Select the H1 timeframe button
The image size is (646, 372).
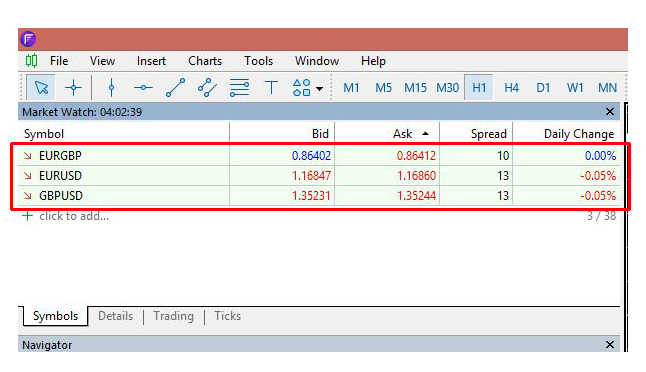479,87
